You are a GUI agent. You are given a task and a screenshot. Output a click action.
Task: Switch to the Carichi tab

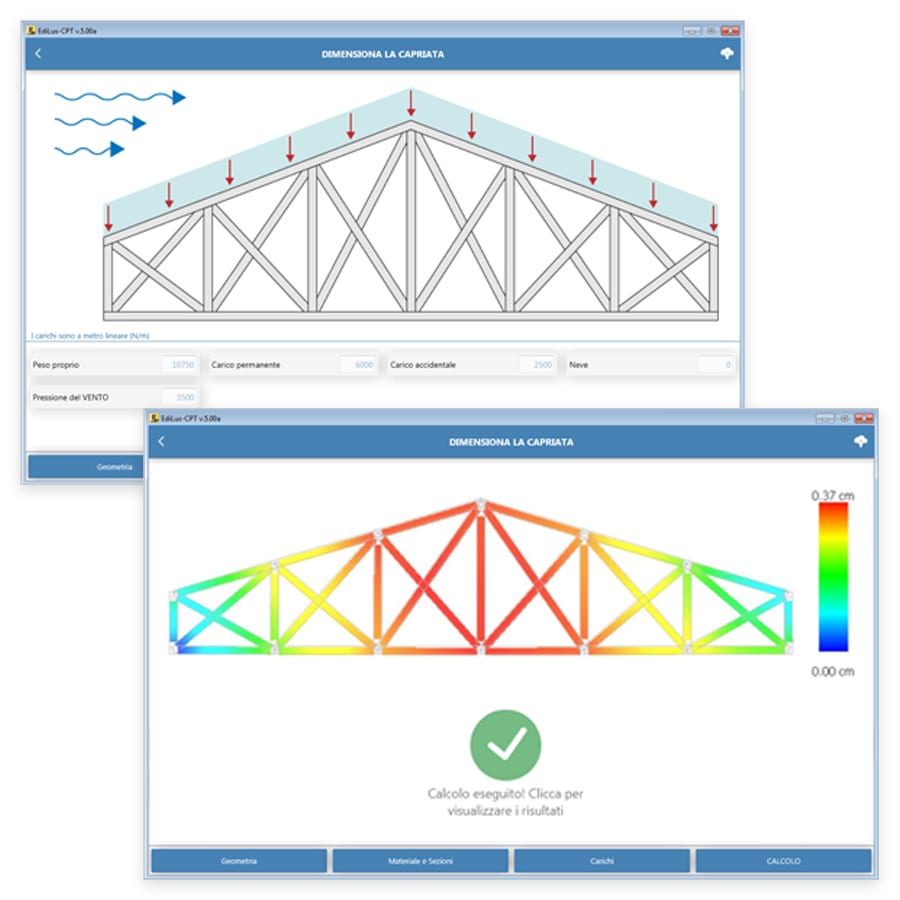601,861
